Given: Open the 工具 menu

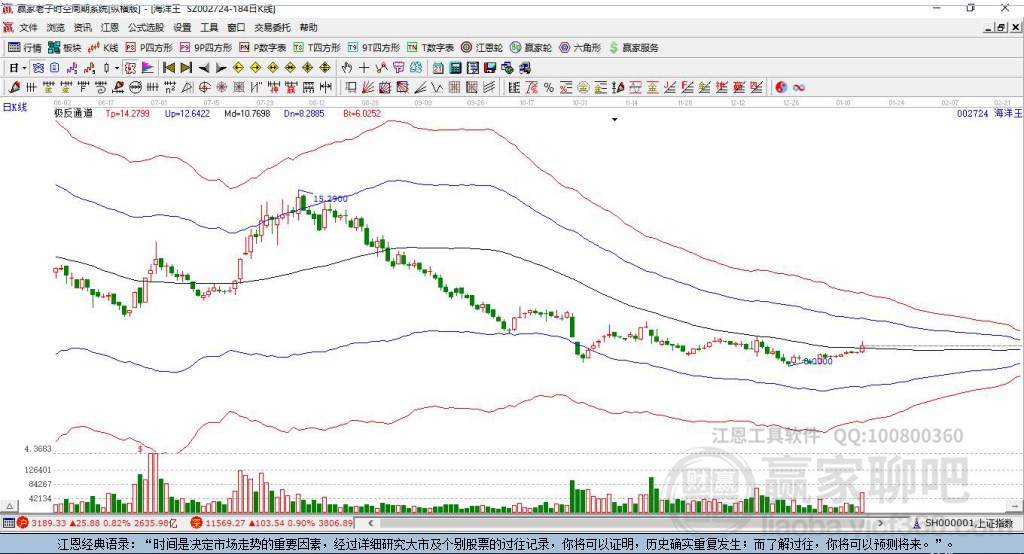Looking at the screenshot, I should point(209,27).
